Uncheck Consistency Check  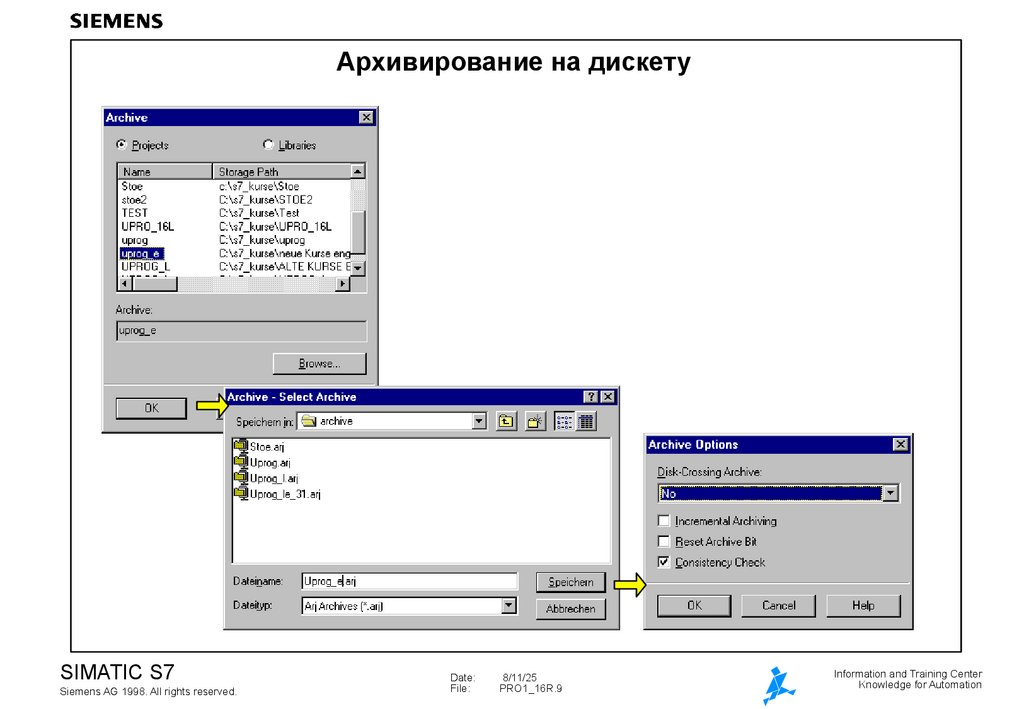coord(664,561)
